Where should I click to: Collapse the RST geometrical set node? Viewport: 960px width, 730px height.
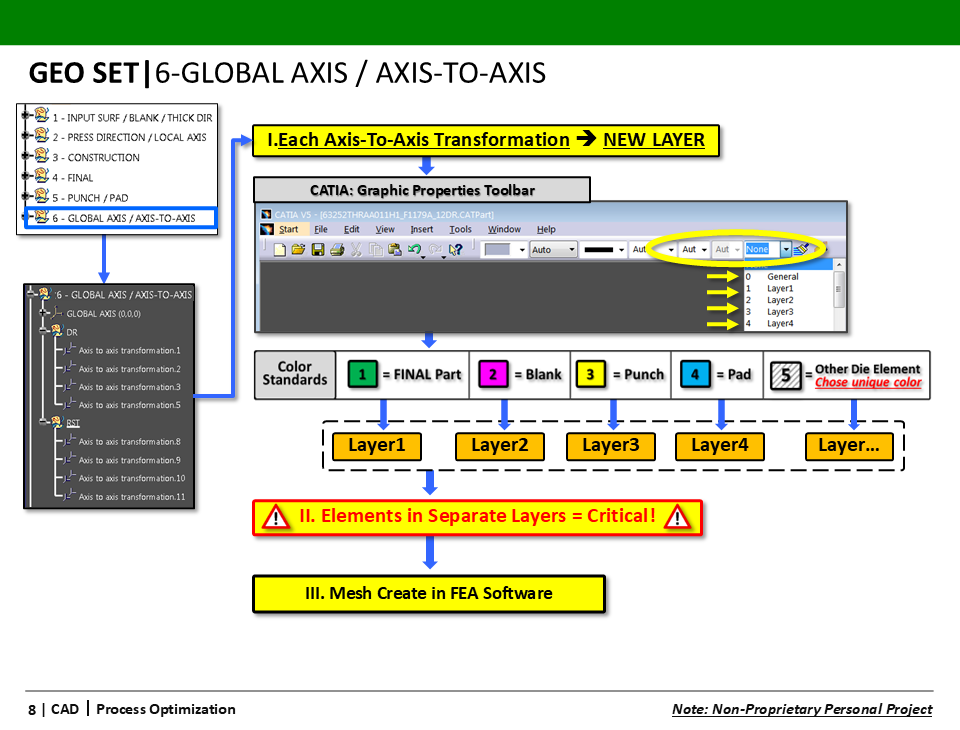point(43,421)
